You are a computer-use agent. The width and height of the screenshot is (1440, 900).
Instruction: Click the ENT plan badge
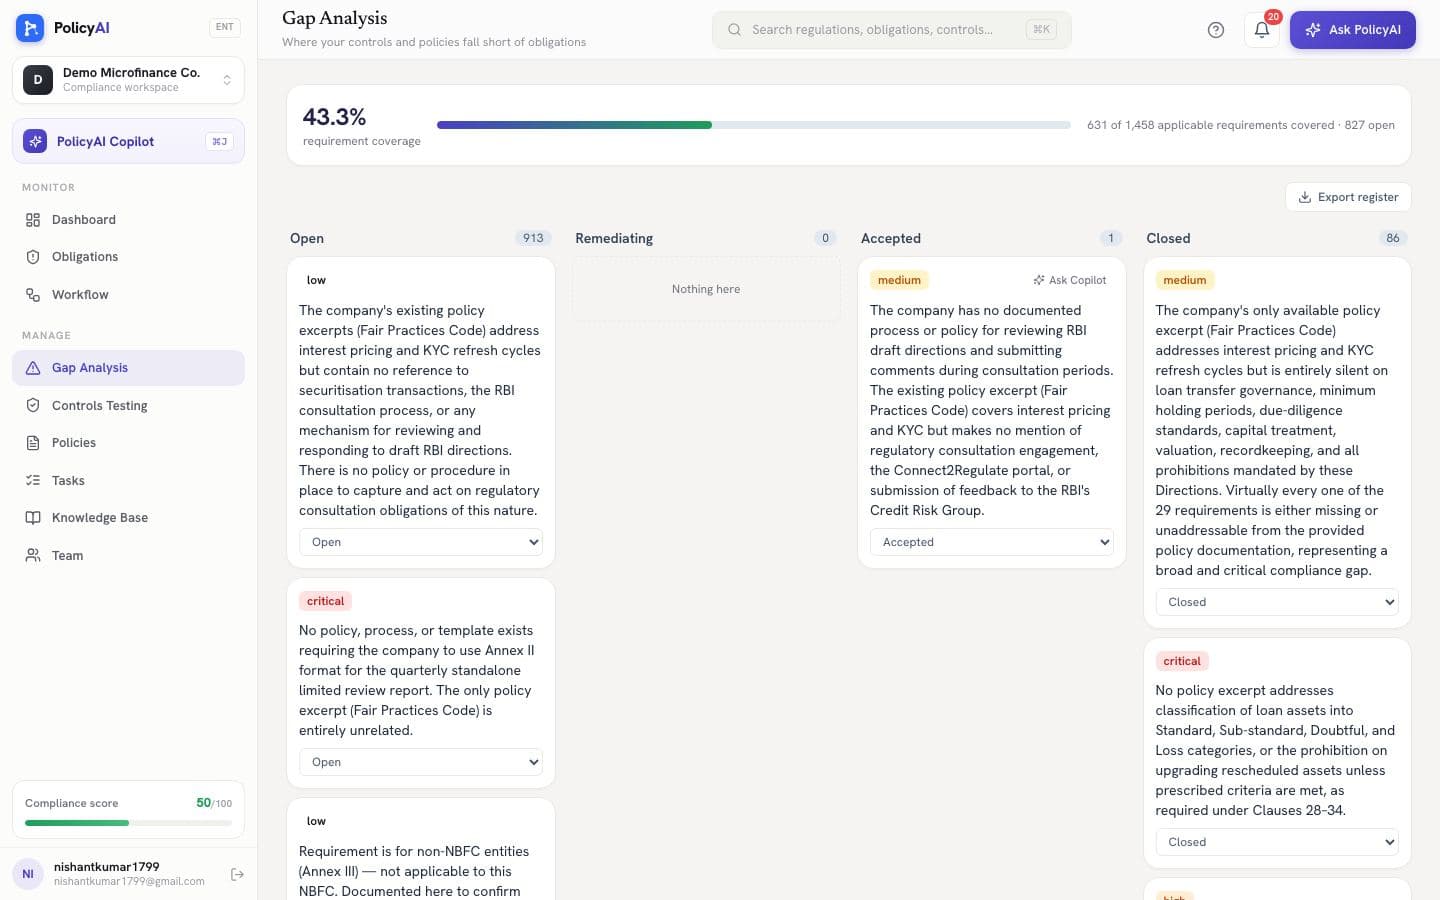click(x=225, y=27)
